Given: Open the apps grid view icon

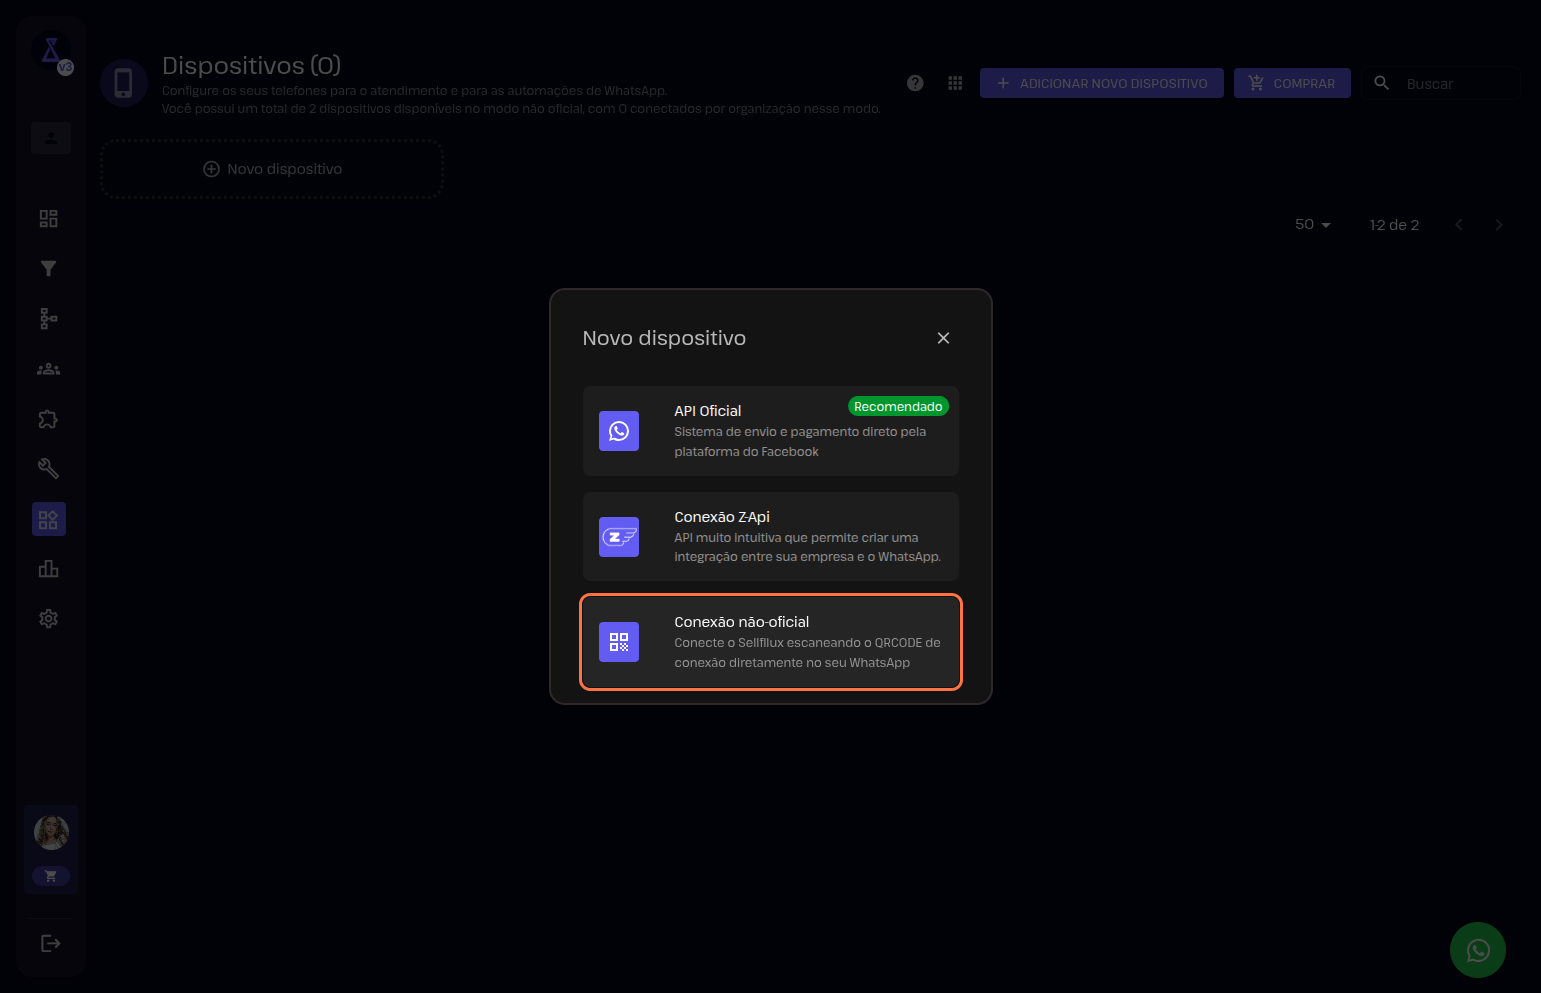Looking at the screenshot, I should 955,83.
